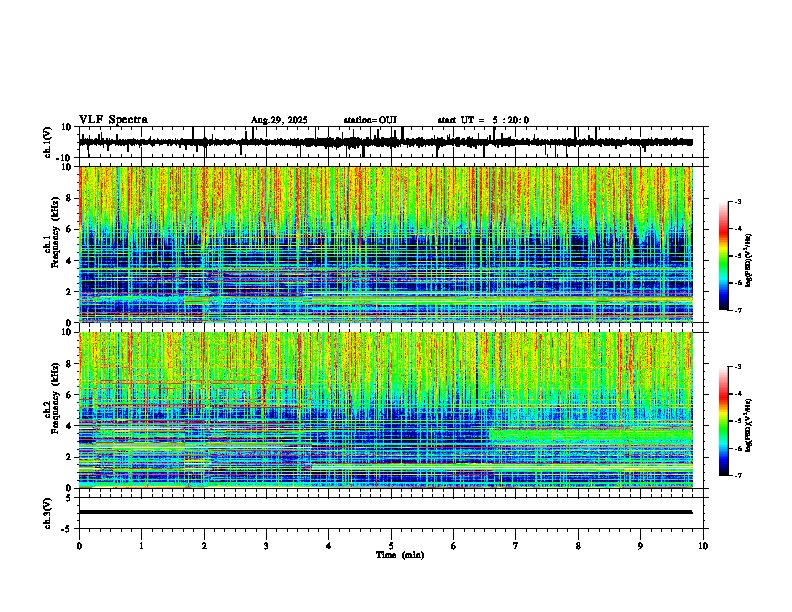
Task: Click the "Time (min)" axis label
Action: 400,555
